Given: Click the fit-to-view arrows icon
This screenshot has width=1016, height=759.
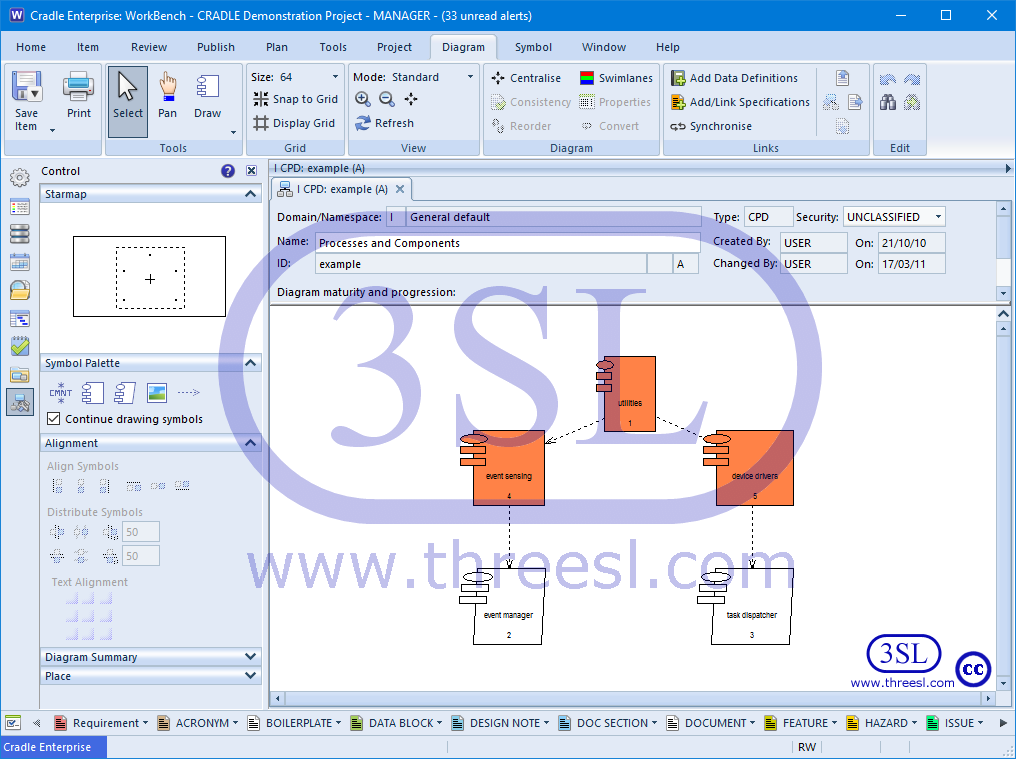Looking at the screenshot, I should point(411,99).
